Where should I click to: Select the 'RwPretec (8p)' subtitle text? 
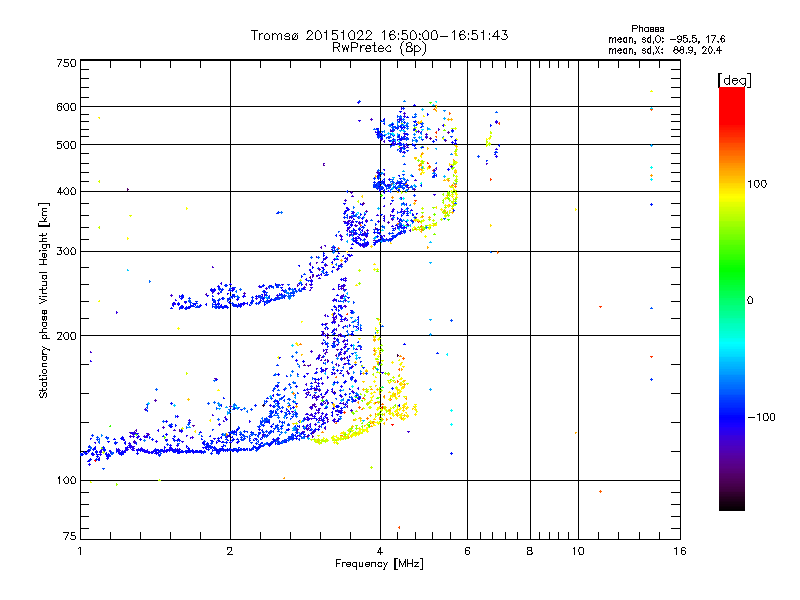tap(379, 48)
